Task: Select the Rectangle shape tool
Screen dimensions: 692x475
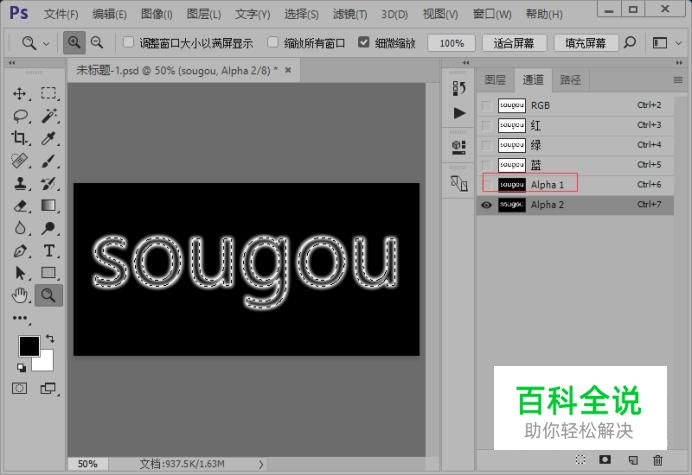Action: tap(49, 273)
